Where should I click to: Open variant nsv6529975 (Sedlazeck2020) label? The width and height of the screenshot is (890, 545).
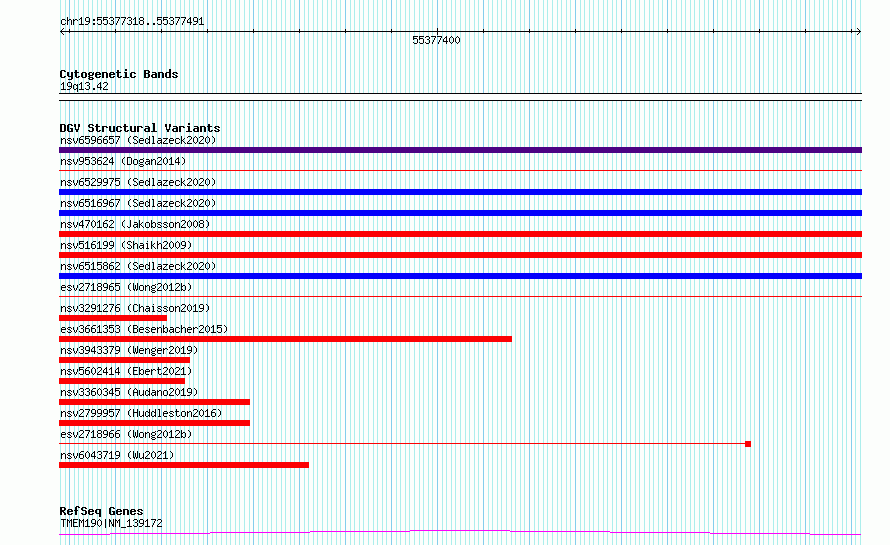[x=138, y=182]
